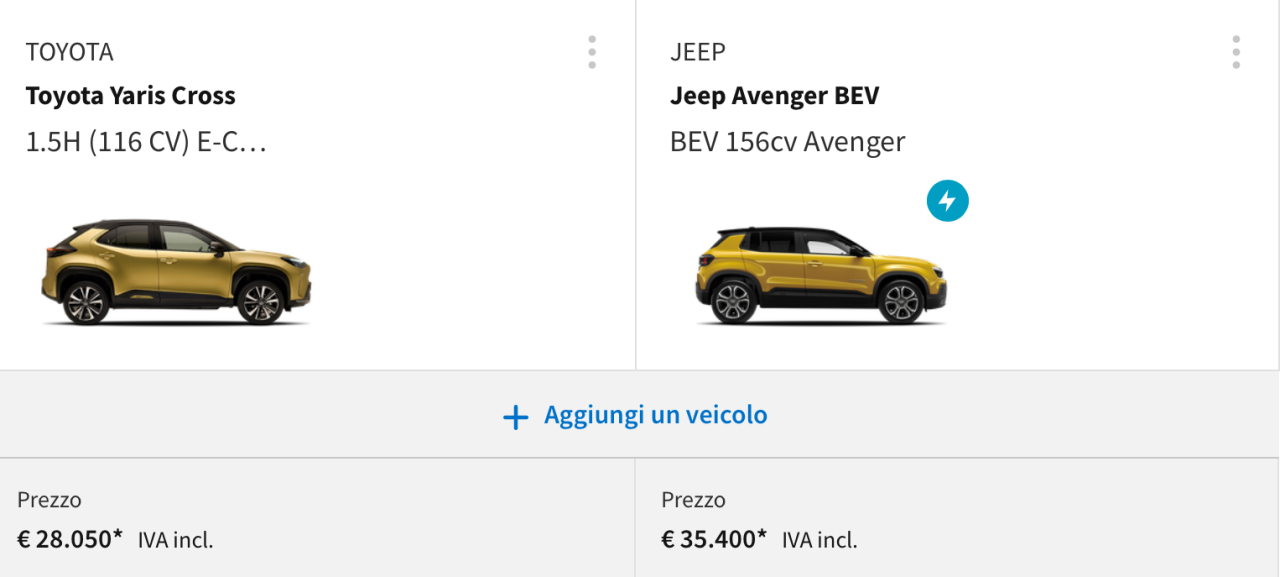Select the Jeep Avenger car image
This screenshot has height=577, width=1280.
click(821, 275)
